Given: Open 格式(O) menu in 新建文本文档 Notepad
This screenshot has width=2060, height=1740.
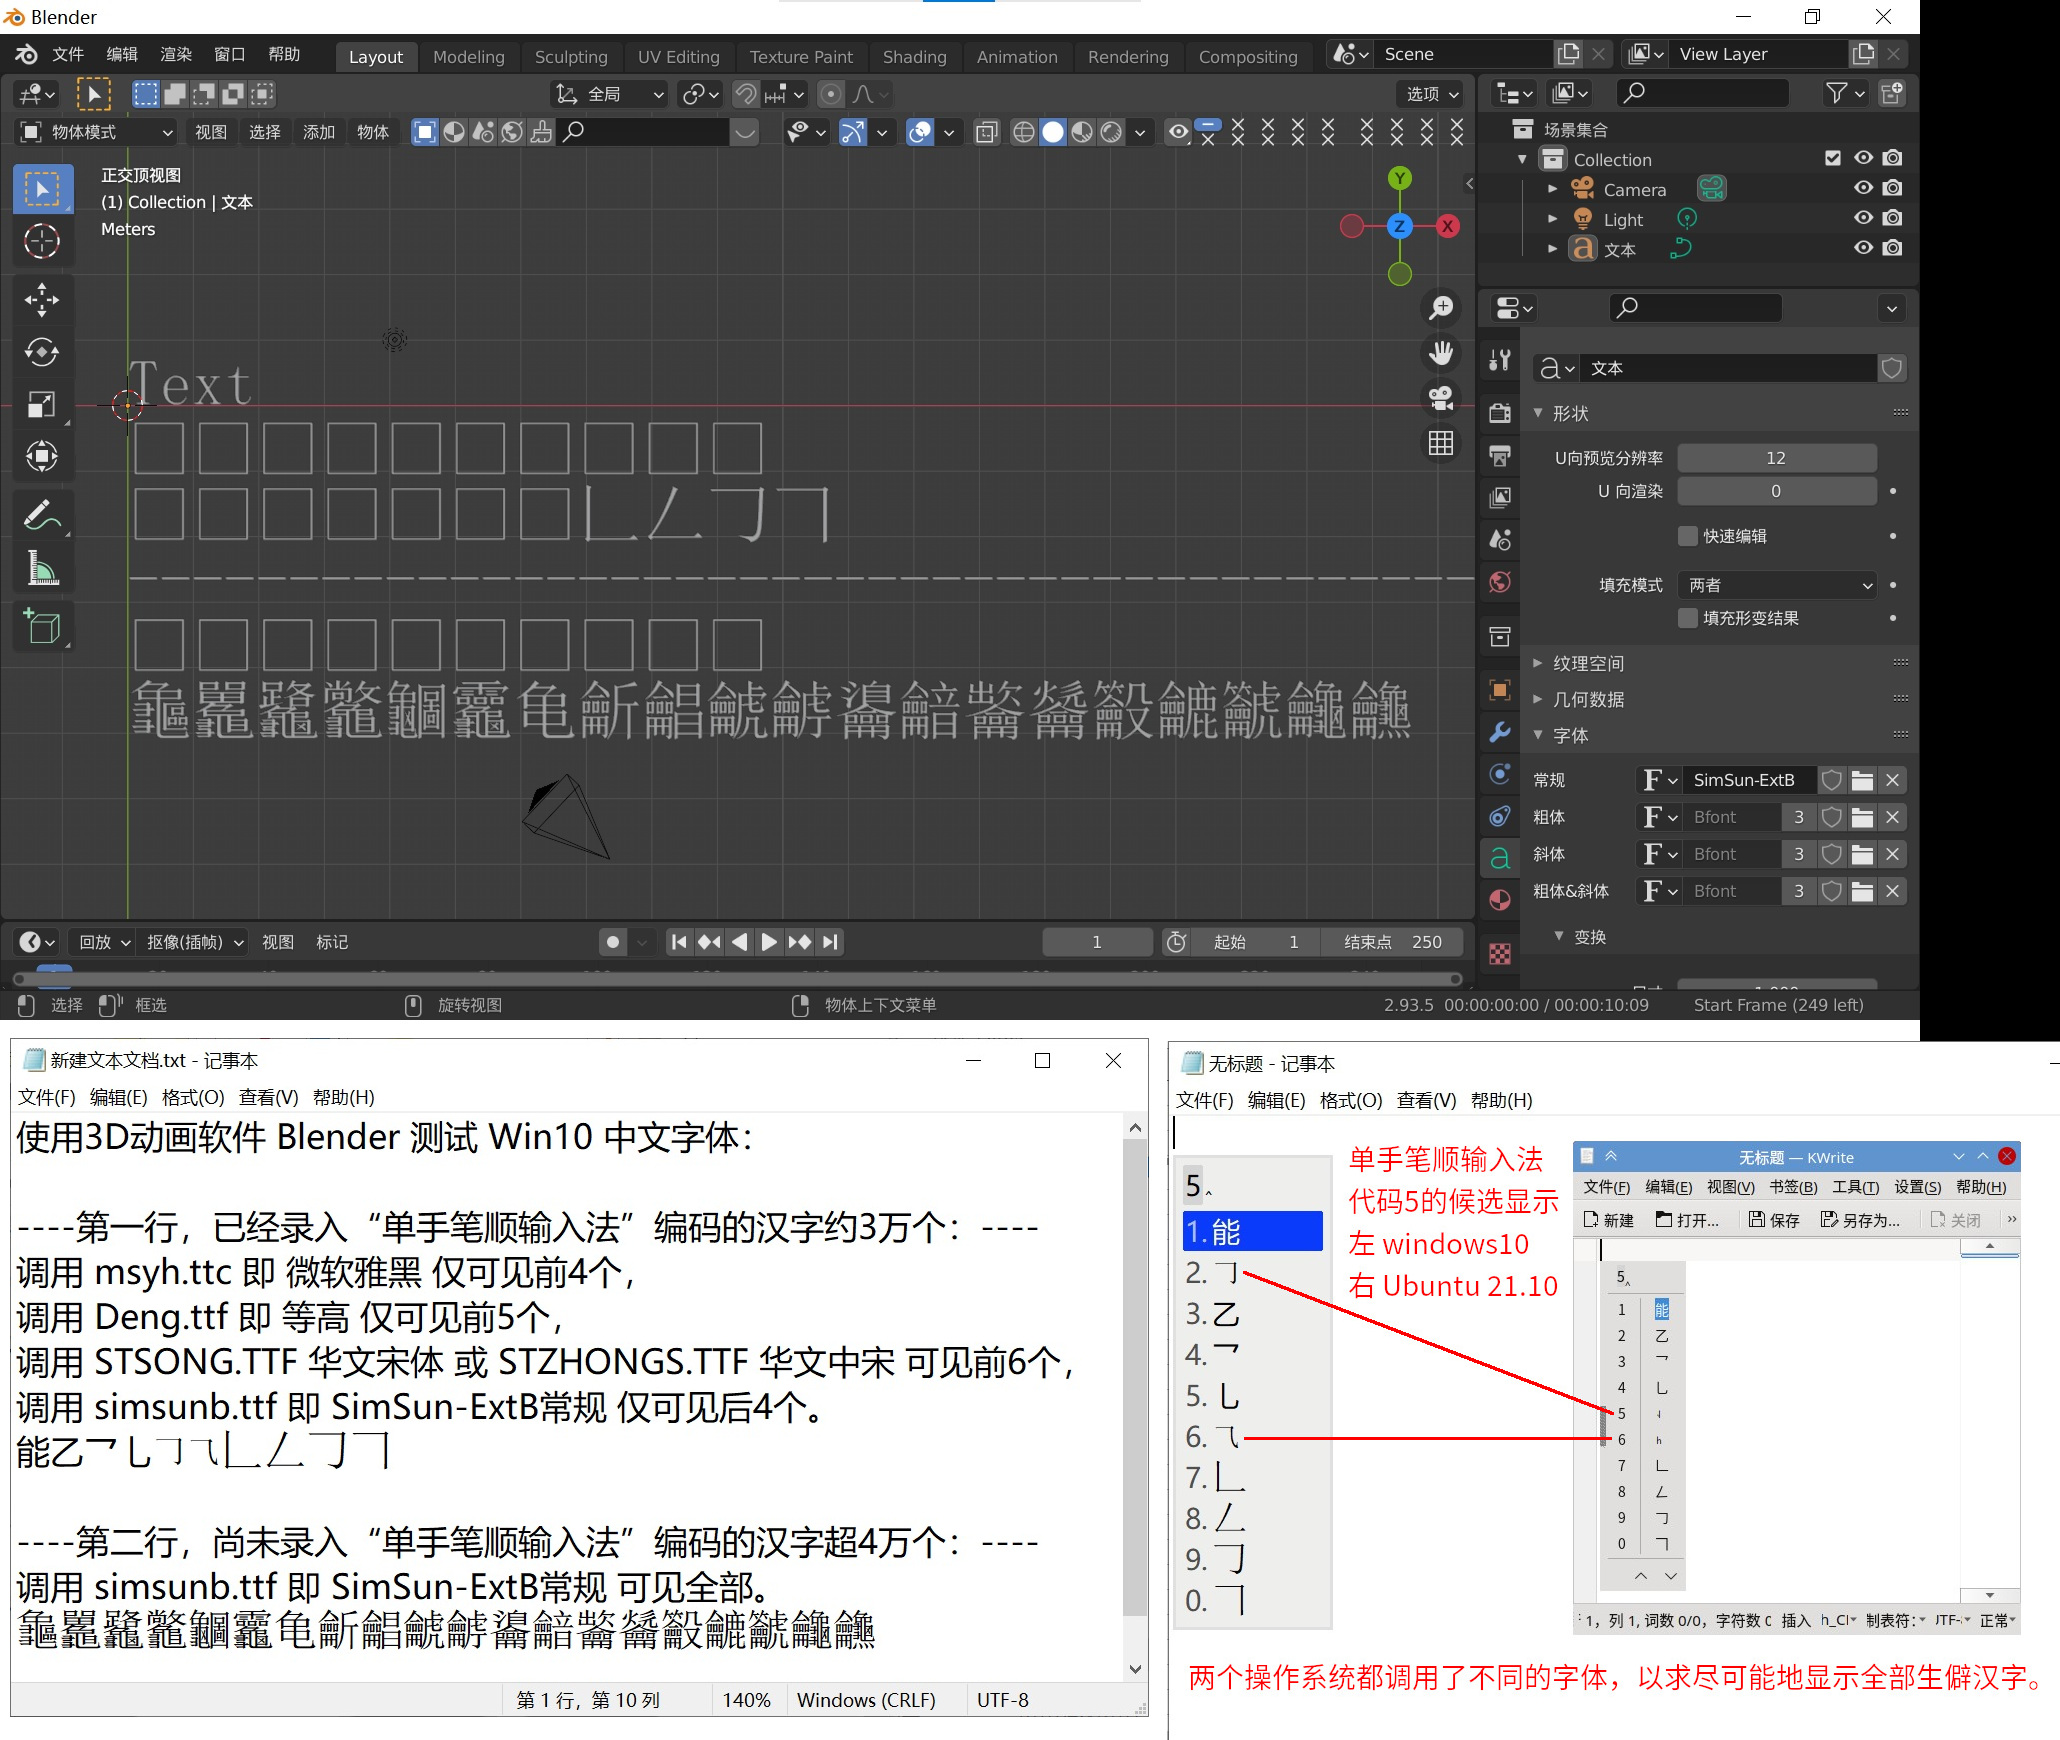Looking at the screenshot, I should [x=193, y=1097].
